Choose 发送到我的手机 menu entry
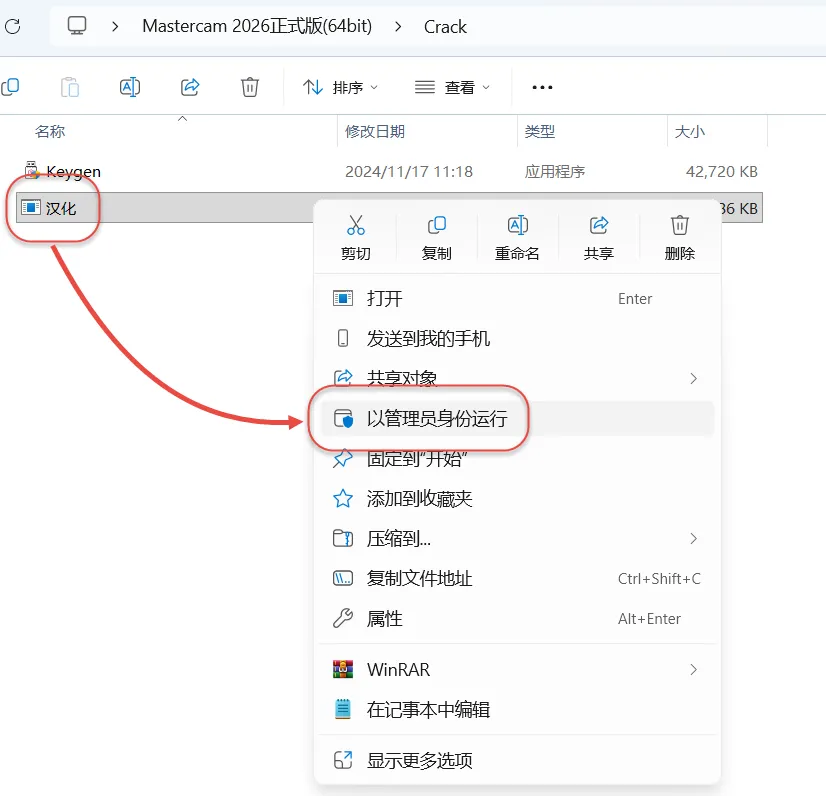The height and width of the screenshot is (796, 826). 517,338
